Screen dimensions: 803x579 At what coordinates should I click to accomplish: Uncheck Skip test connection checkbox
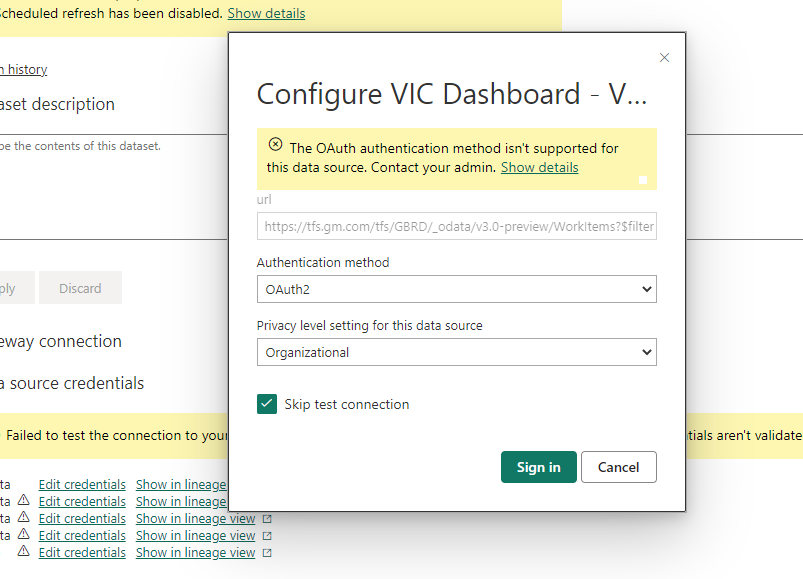[267, 404]
